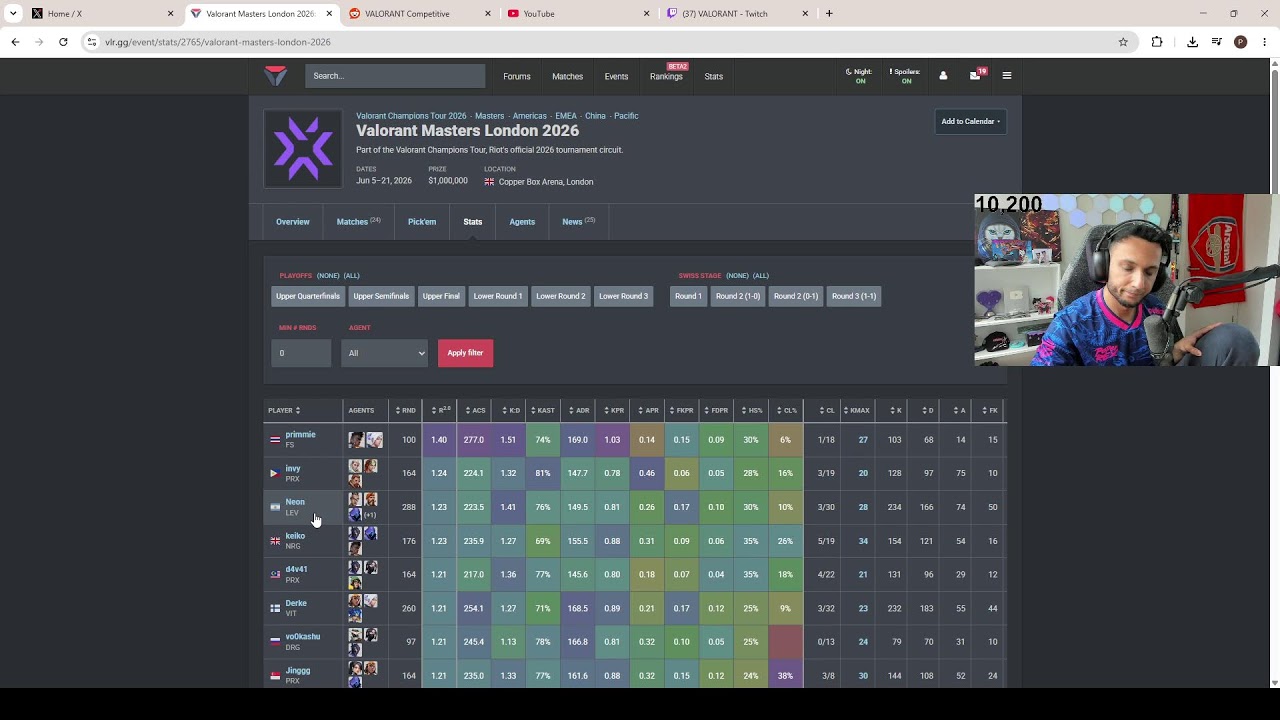1280x720 pixels.
Task: Open the browser extensions puzzle icon
Action: pos(1157,42)
